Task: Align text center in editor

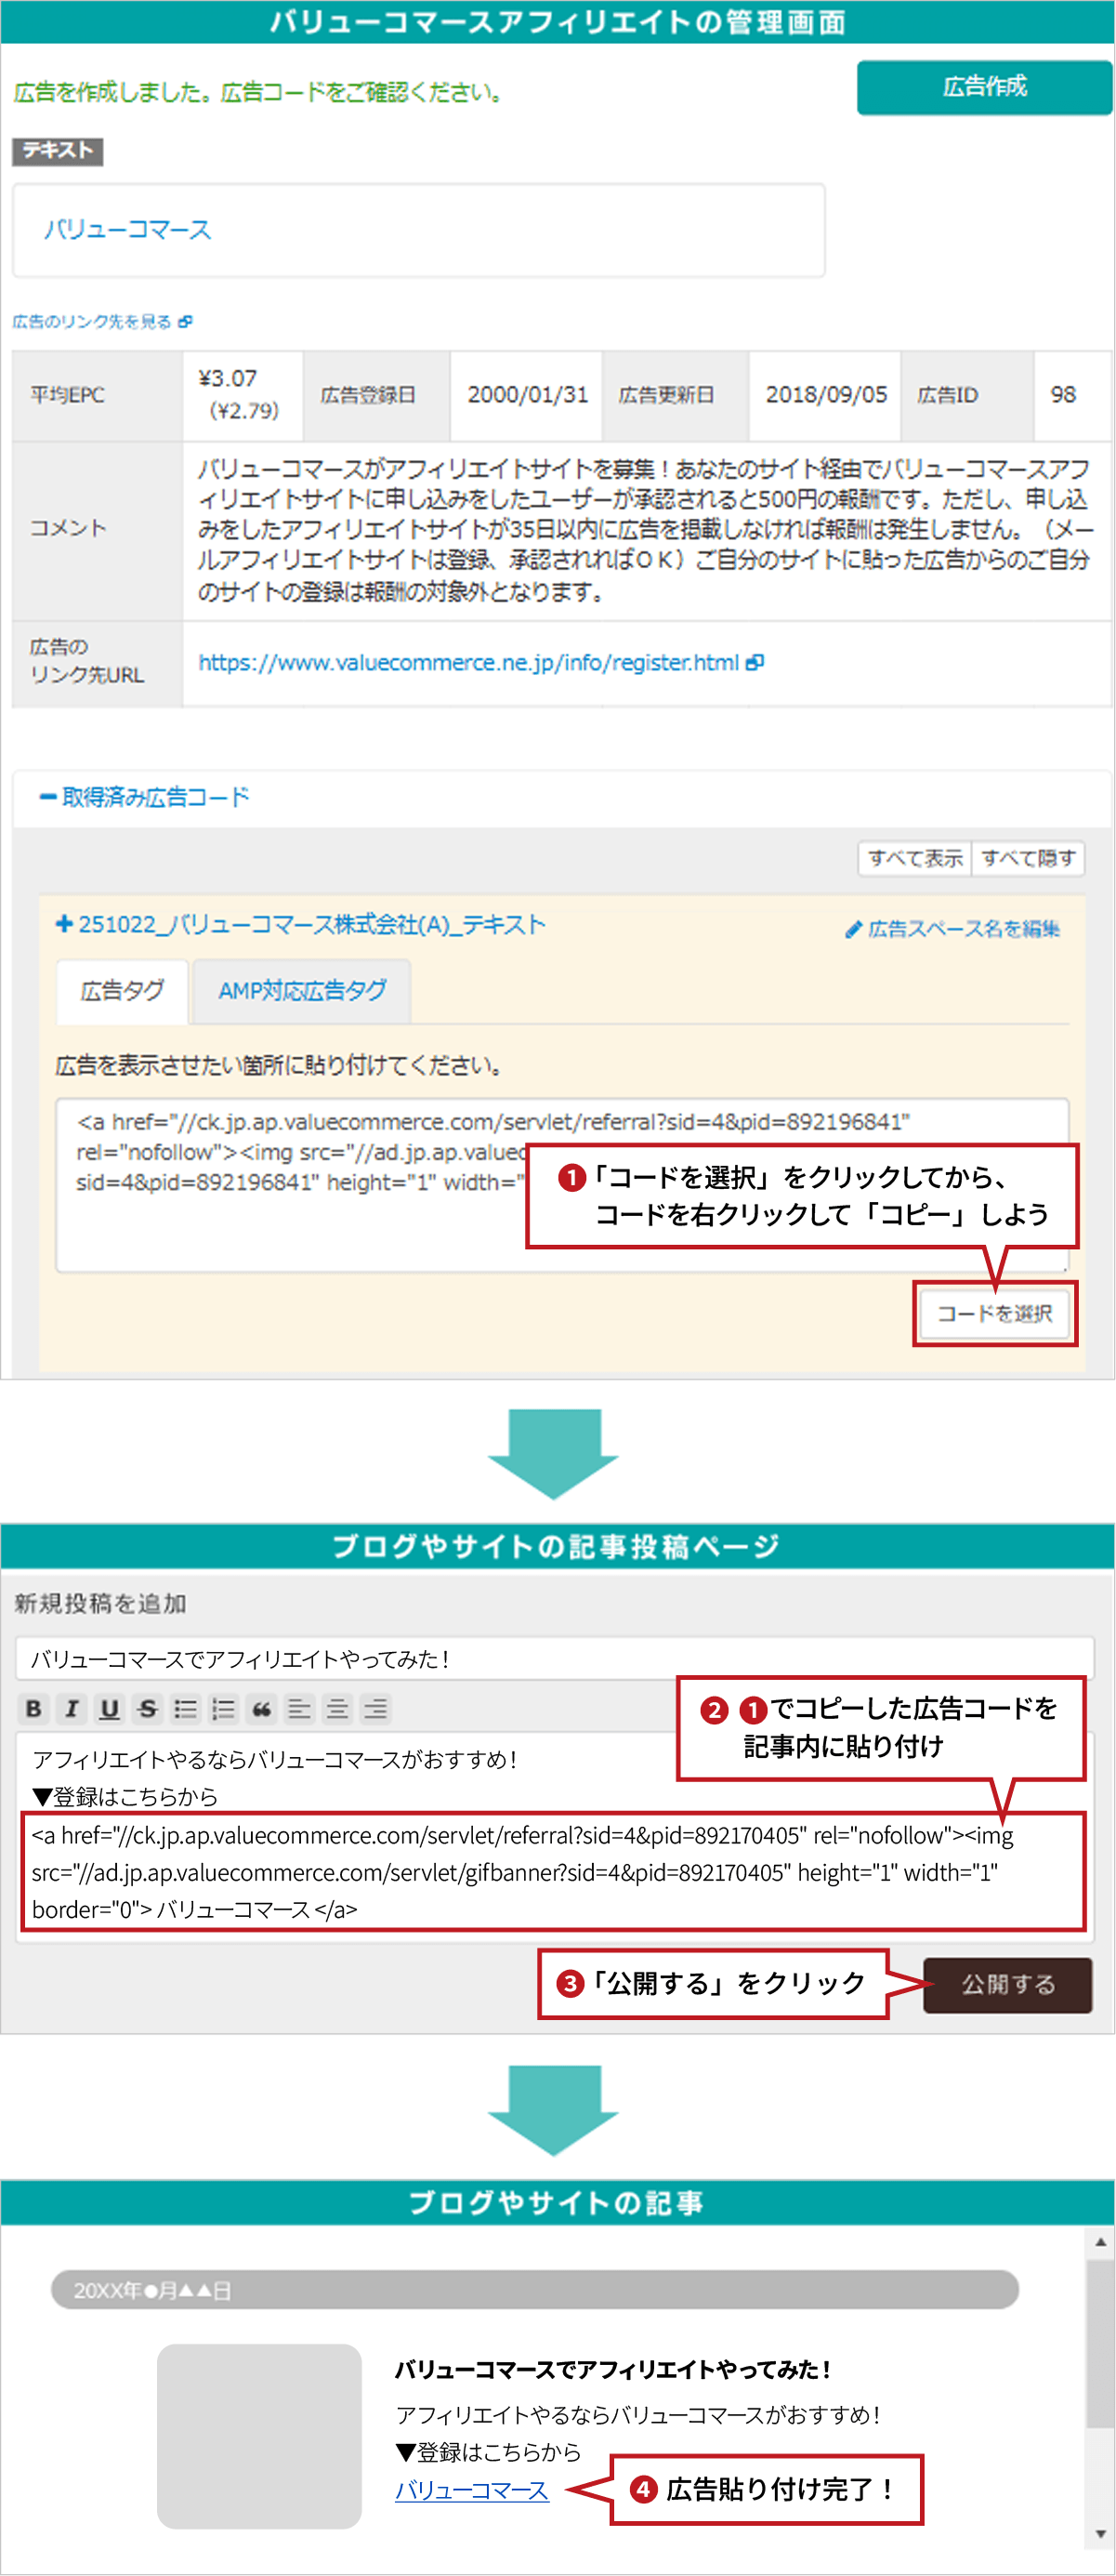Action: tap(338, 1708)
